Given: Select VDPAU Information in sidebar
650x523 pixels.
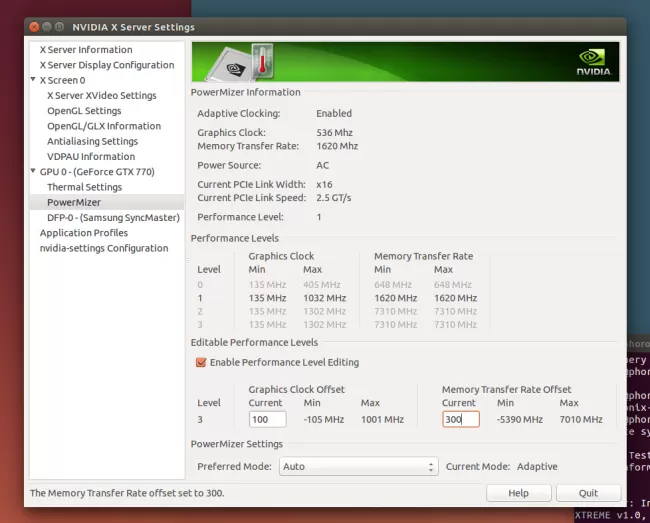Looking at the screenshot, I should point(91,157).
